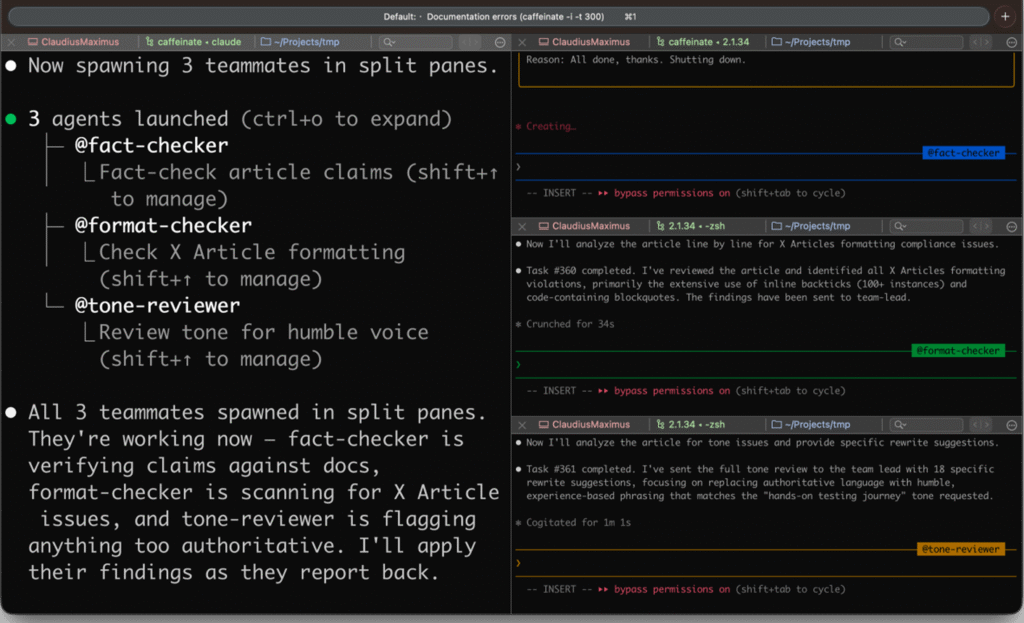1024x623 pixels.
Task: Click the red 'Creating…' status text
Action: tap(551, 127)
